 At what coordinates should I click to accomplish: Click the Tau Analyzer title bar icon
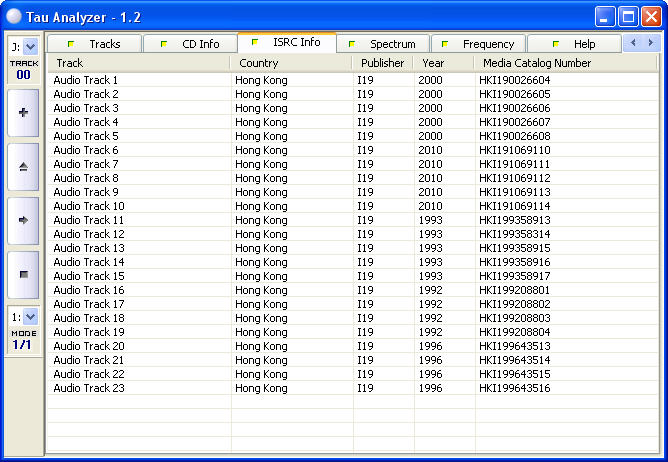pos(12,15)
